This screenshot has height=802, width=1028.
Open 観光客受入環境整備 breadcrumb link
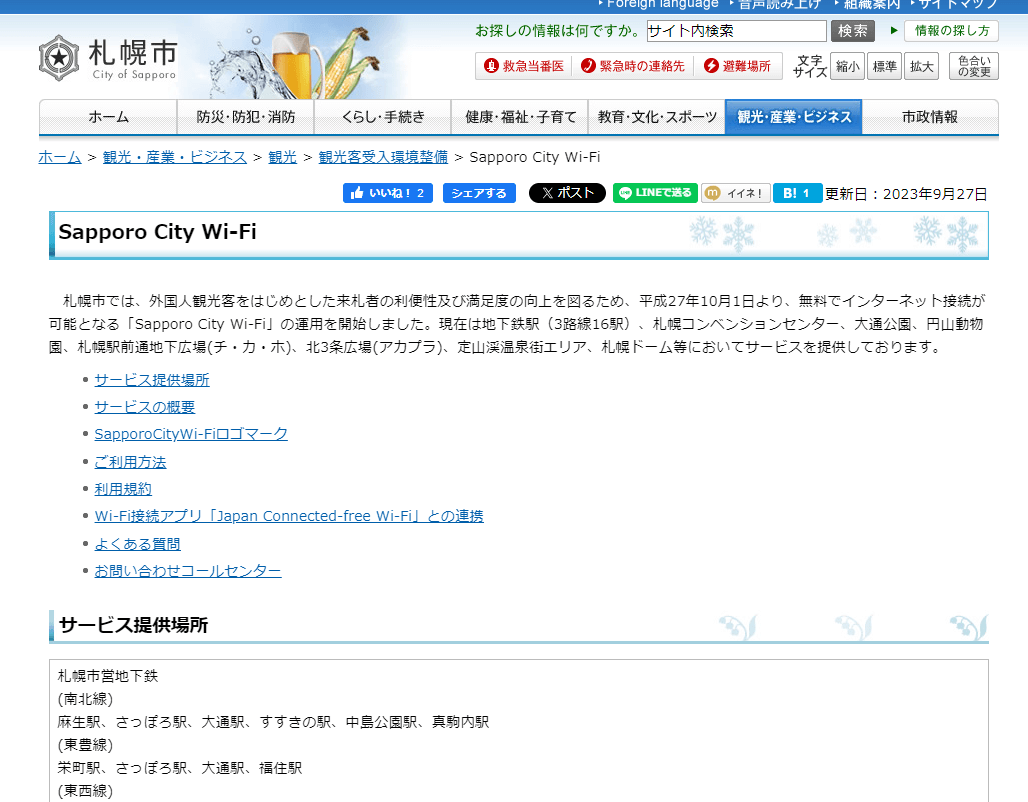pos(383,157)
